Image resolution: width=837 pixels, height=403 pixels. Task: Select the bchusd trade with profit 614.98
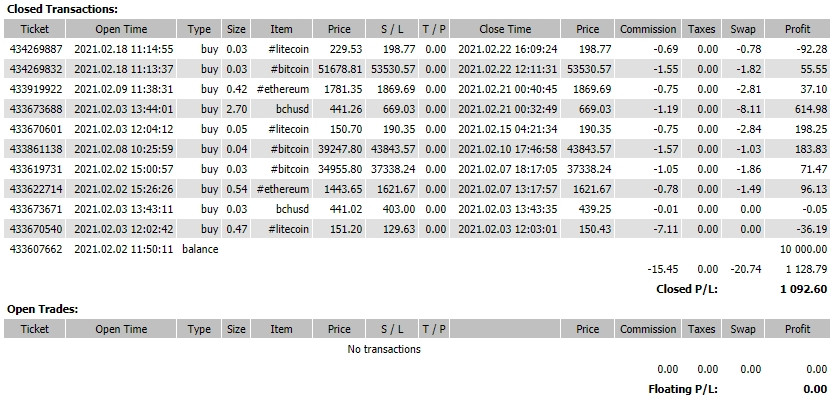click(417, 109)
